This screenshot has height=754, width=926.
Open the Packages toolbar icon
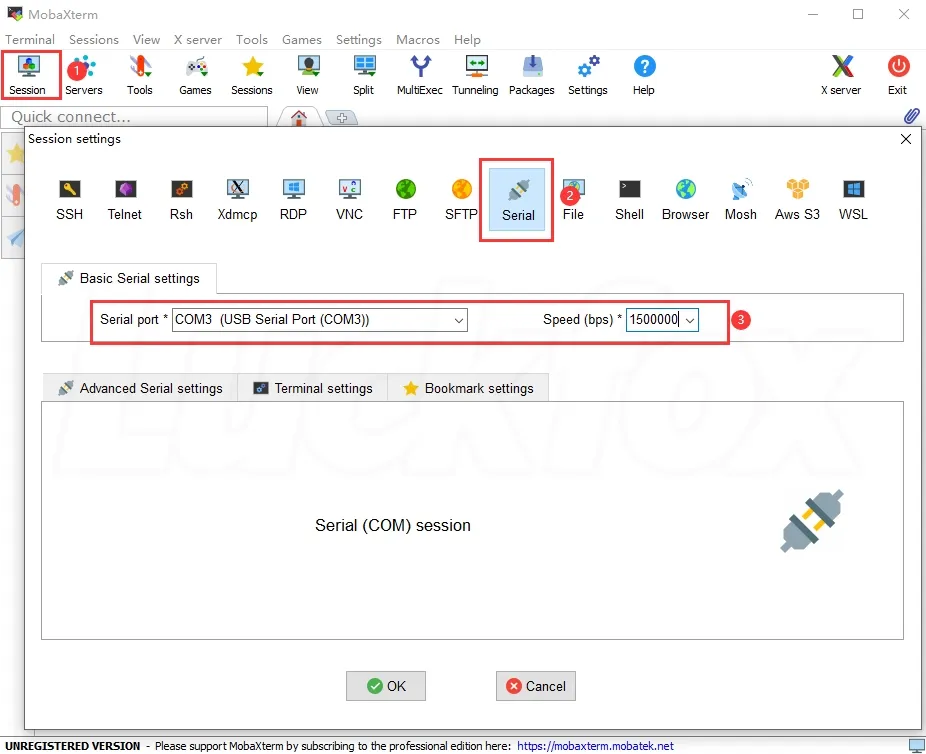[x=532, y=74]
